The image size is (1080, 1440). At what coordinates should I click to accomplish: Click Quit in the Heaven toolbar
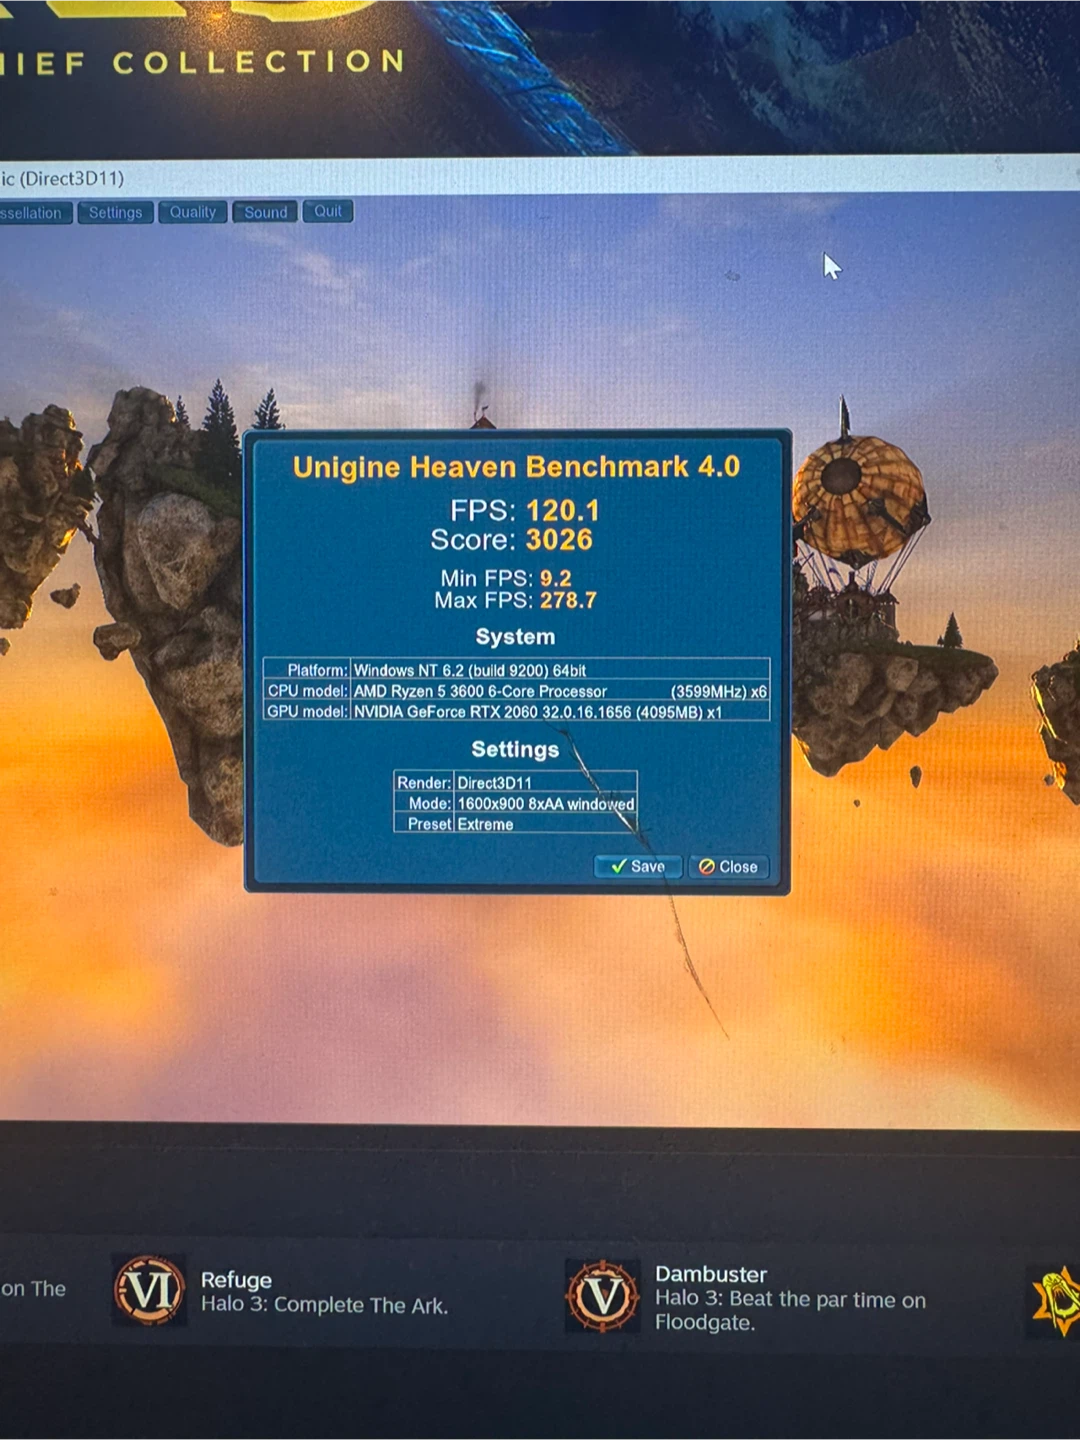click(x=328, y=211)
